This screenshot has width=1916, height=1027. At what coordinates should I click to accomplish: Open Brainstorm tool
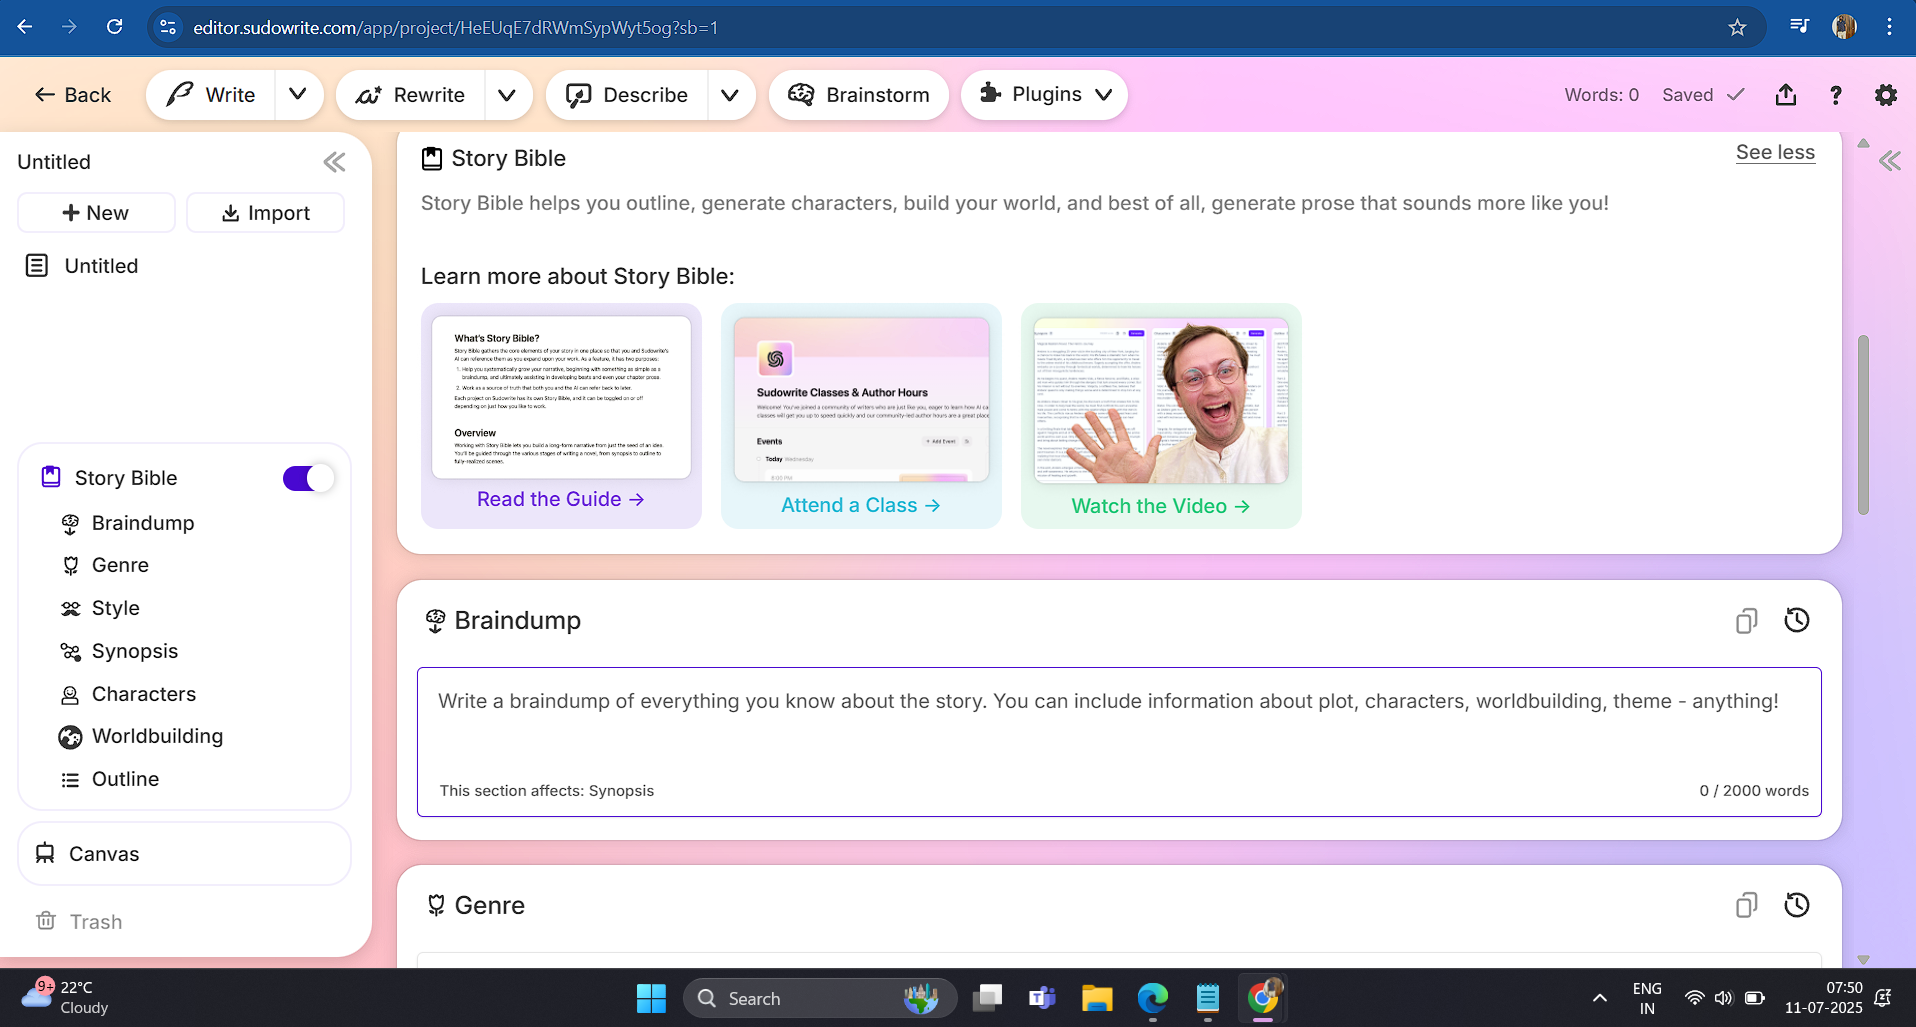859,95
